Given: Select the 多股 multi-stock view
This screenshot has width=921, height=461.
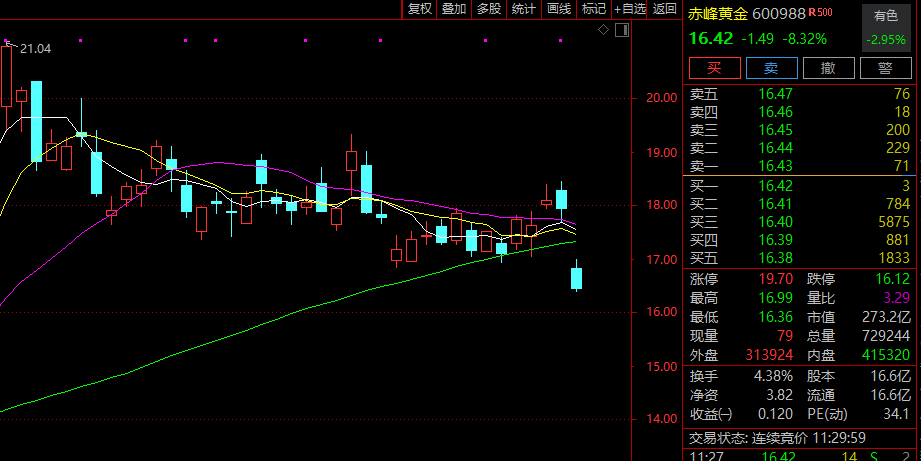Looking at the screenshot, I should click(489, 9).
